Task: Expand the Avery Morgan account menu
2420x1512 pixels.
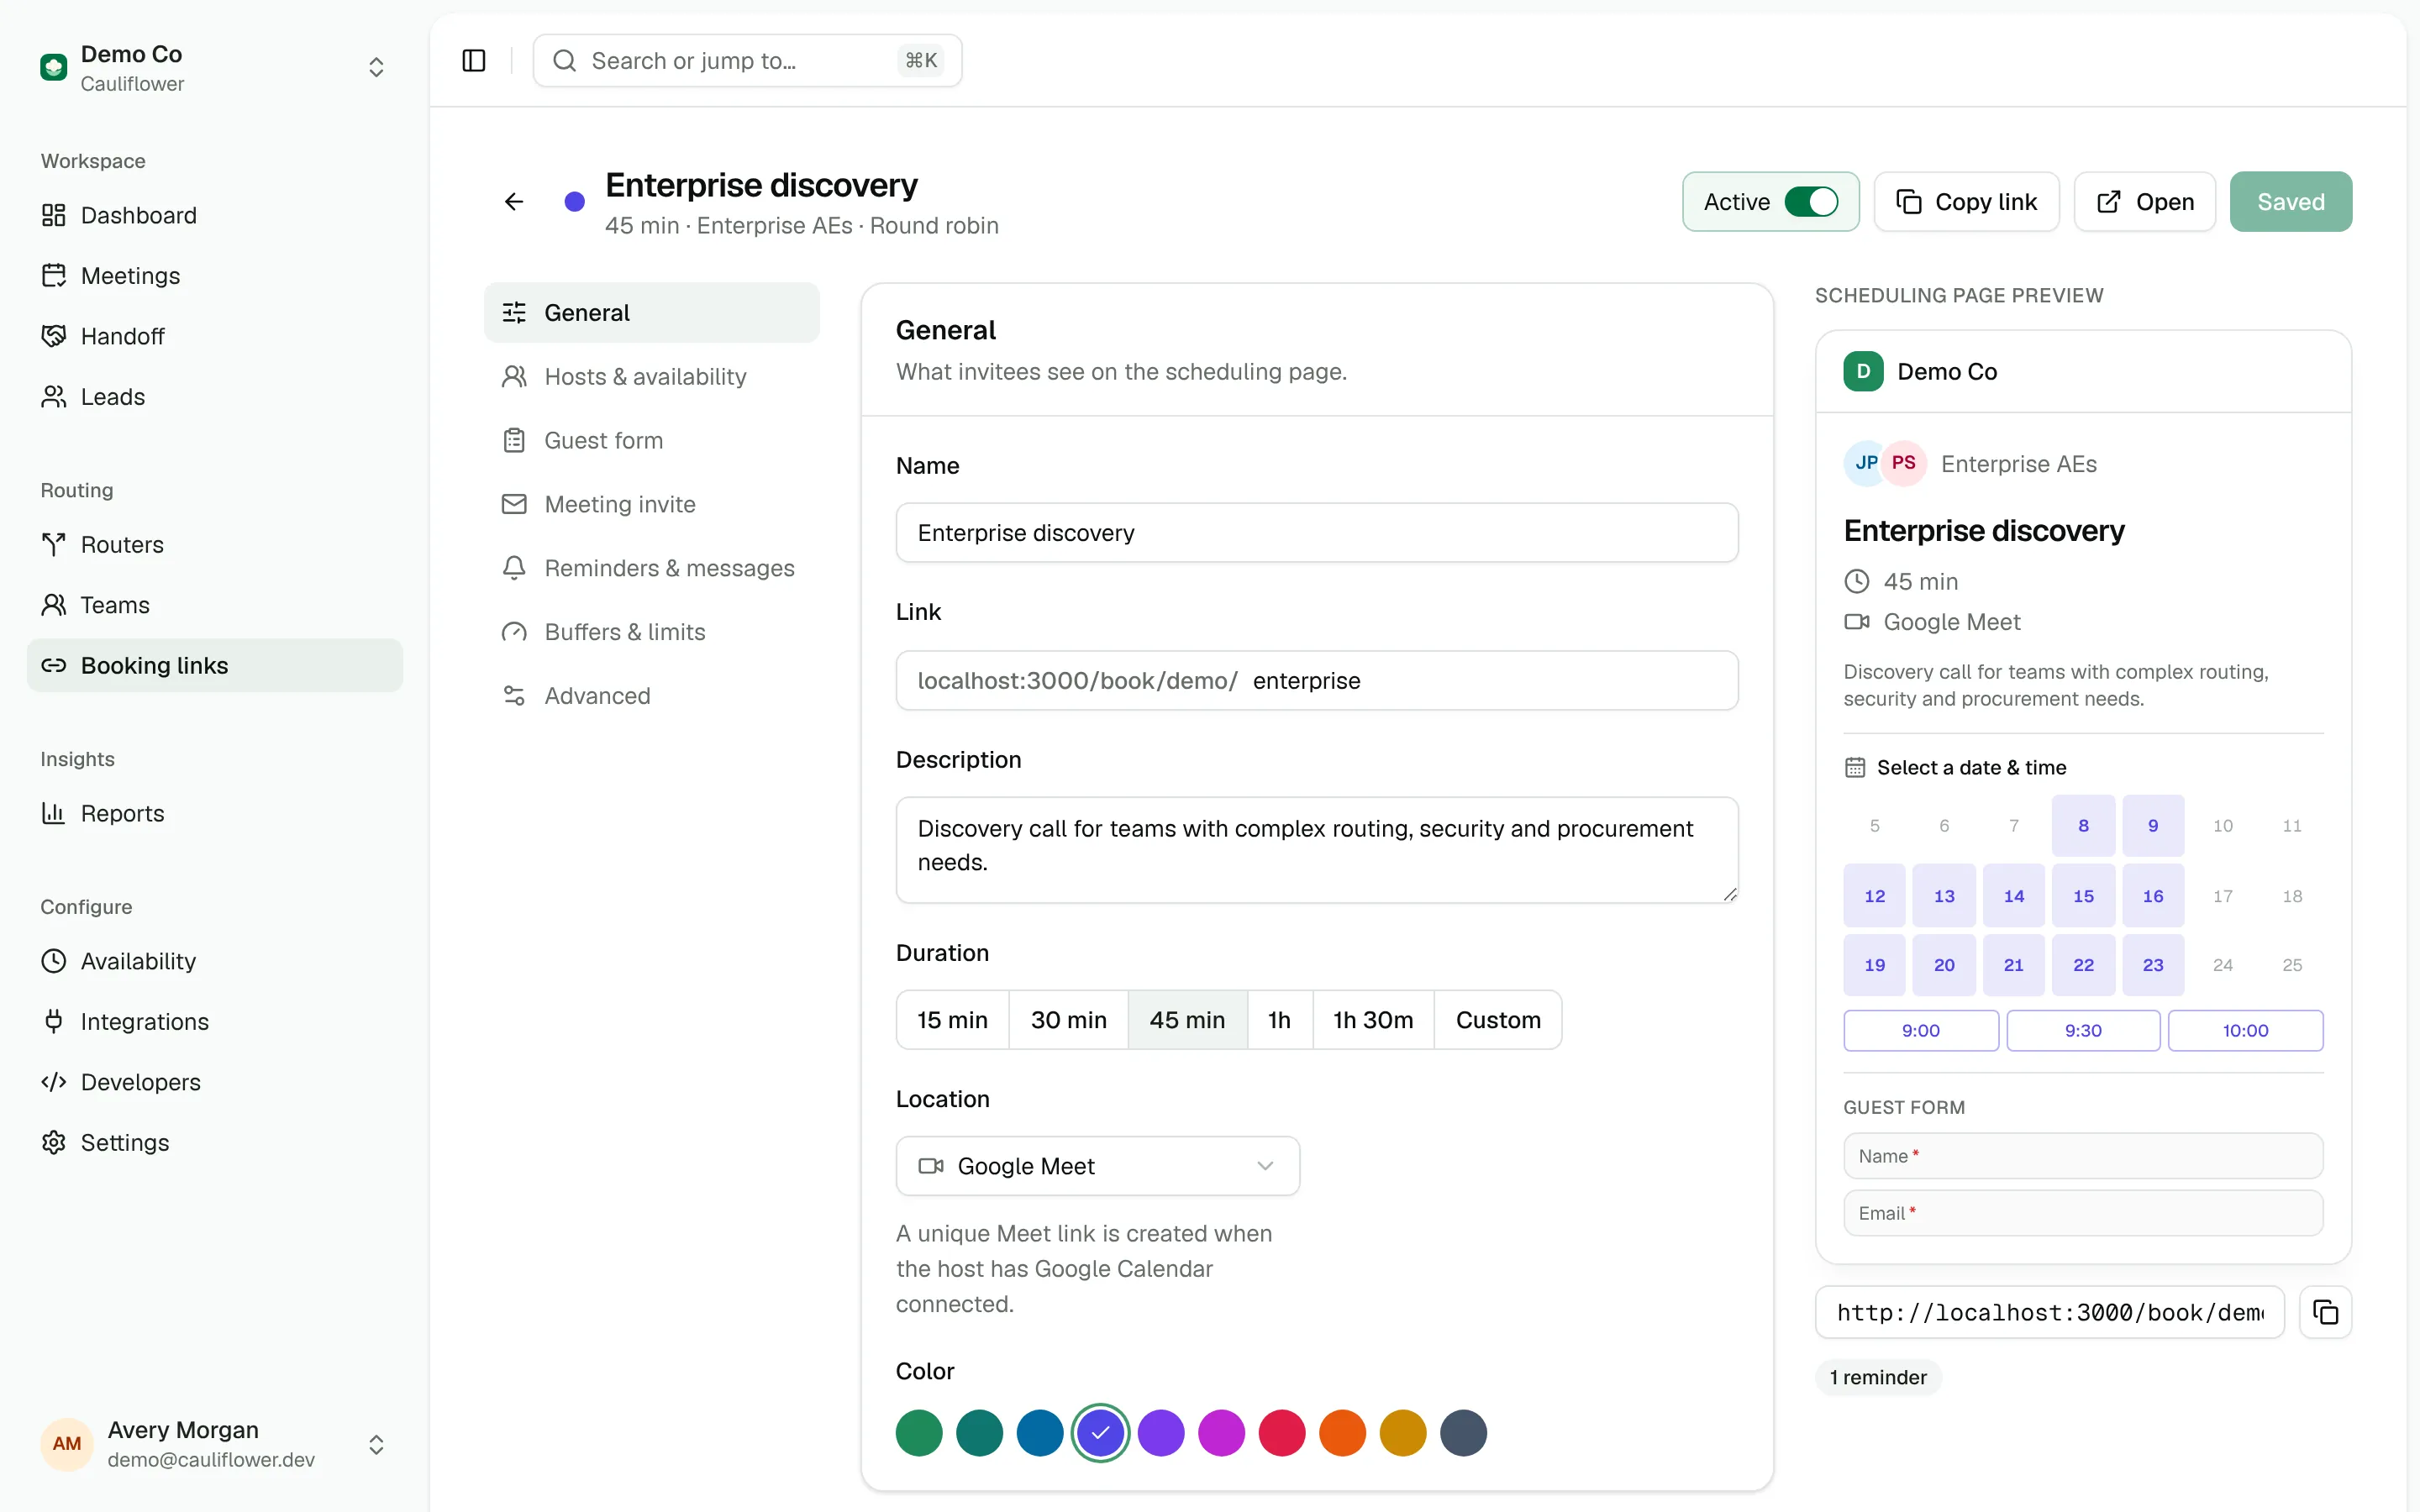Action: point(215,1444)
